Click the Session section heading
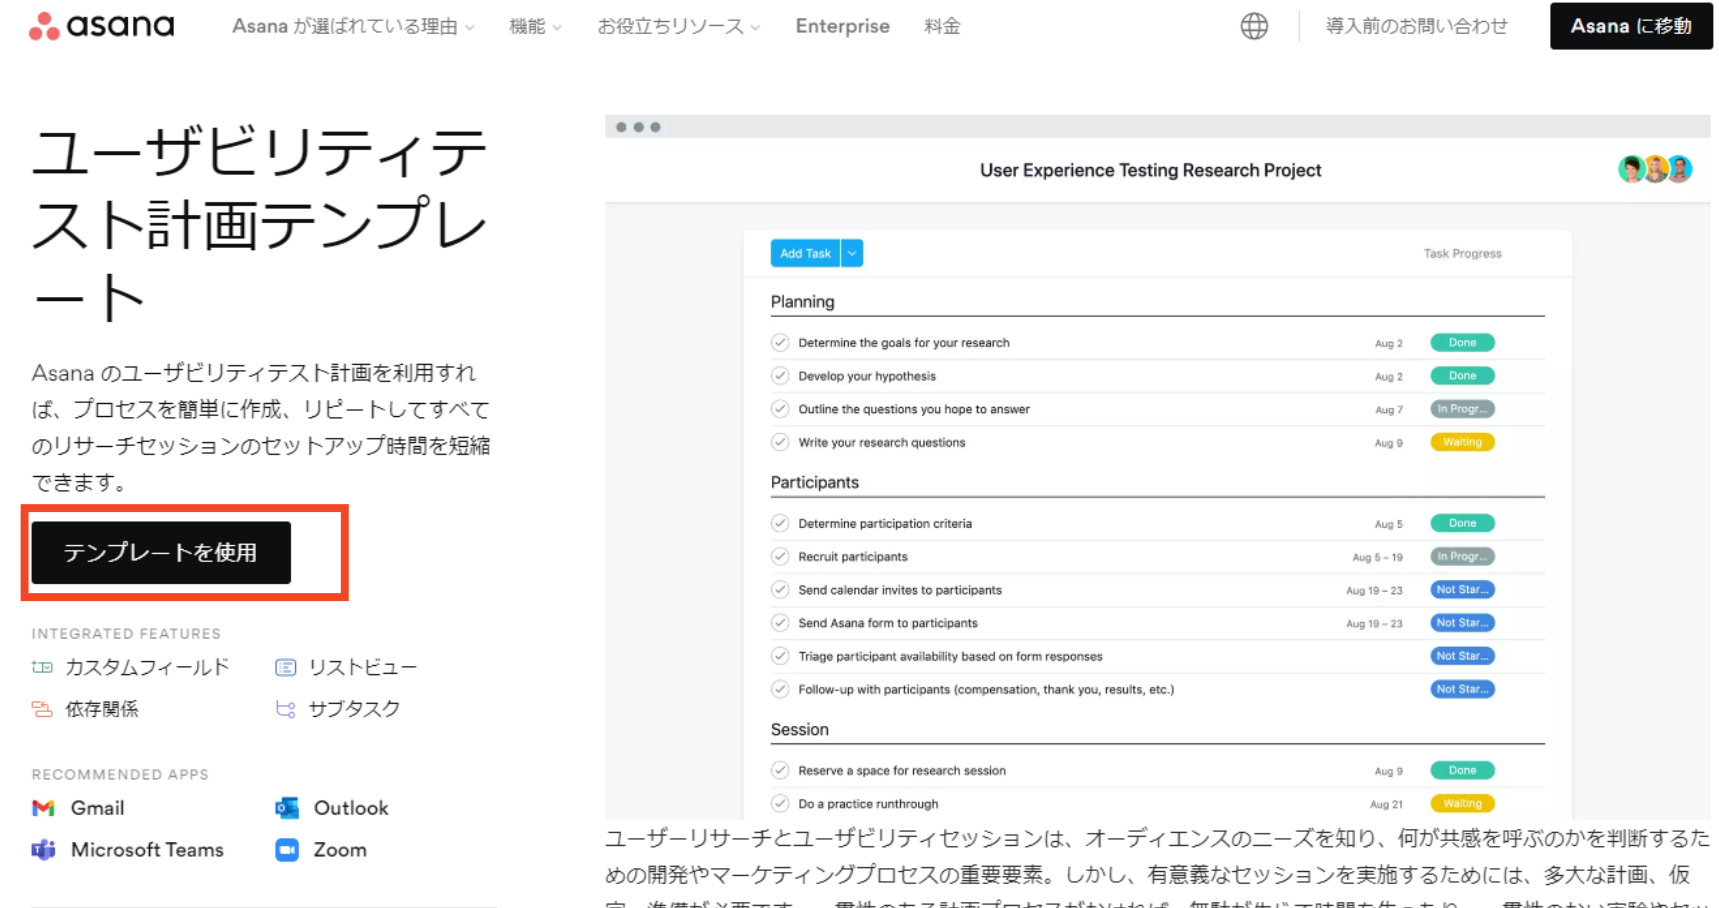 click(799, 730)
